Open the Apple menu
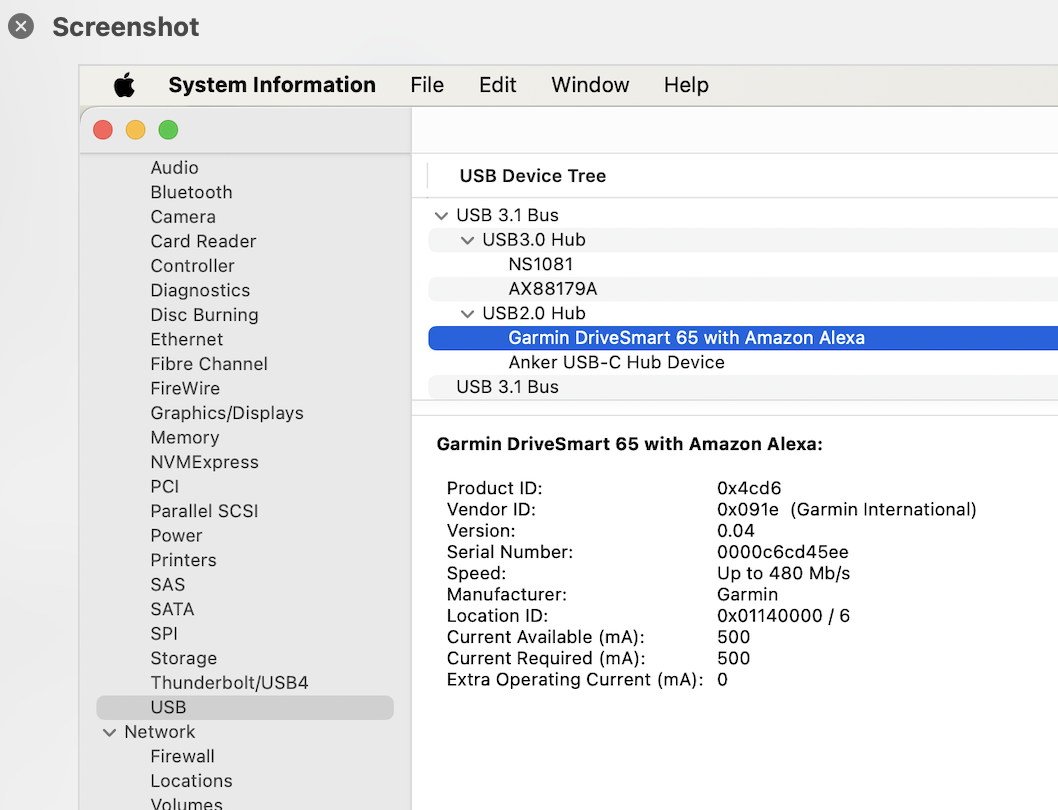This screenshot has width=1058, height=810. click(x=124, y=85)
